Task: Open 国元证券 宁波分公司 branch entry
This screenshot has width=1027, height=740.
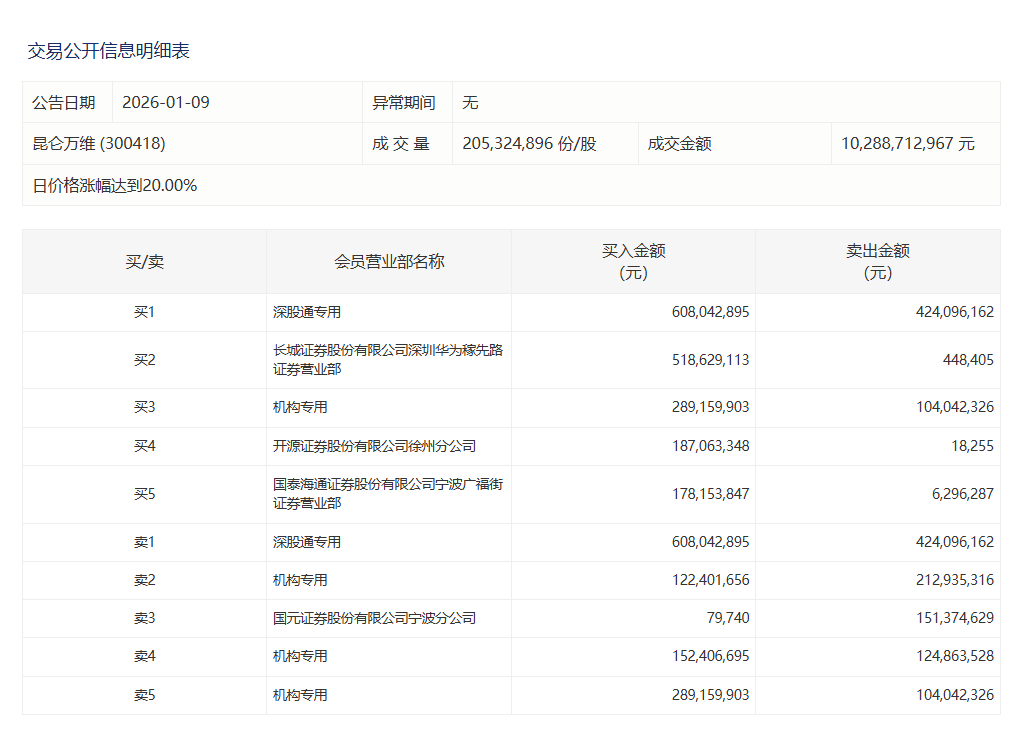Action: click(374, 618)
